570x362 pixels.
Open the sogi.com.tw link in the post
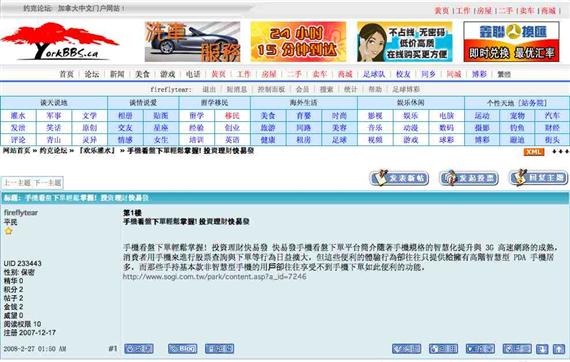(214, 277)
